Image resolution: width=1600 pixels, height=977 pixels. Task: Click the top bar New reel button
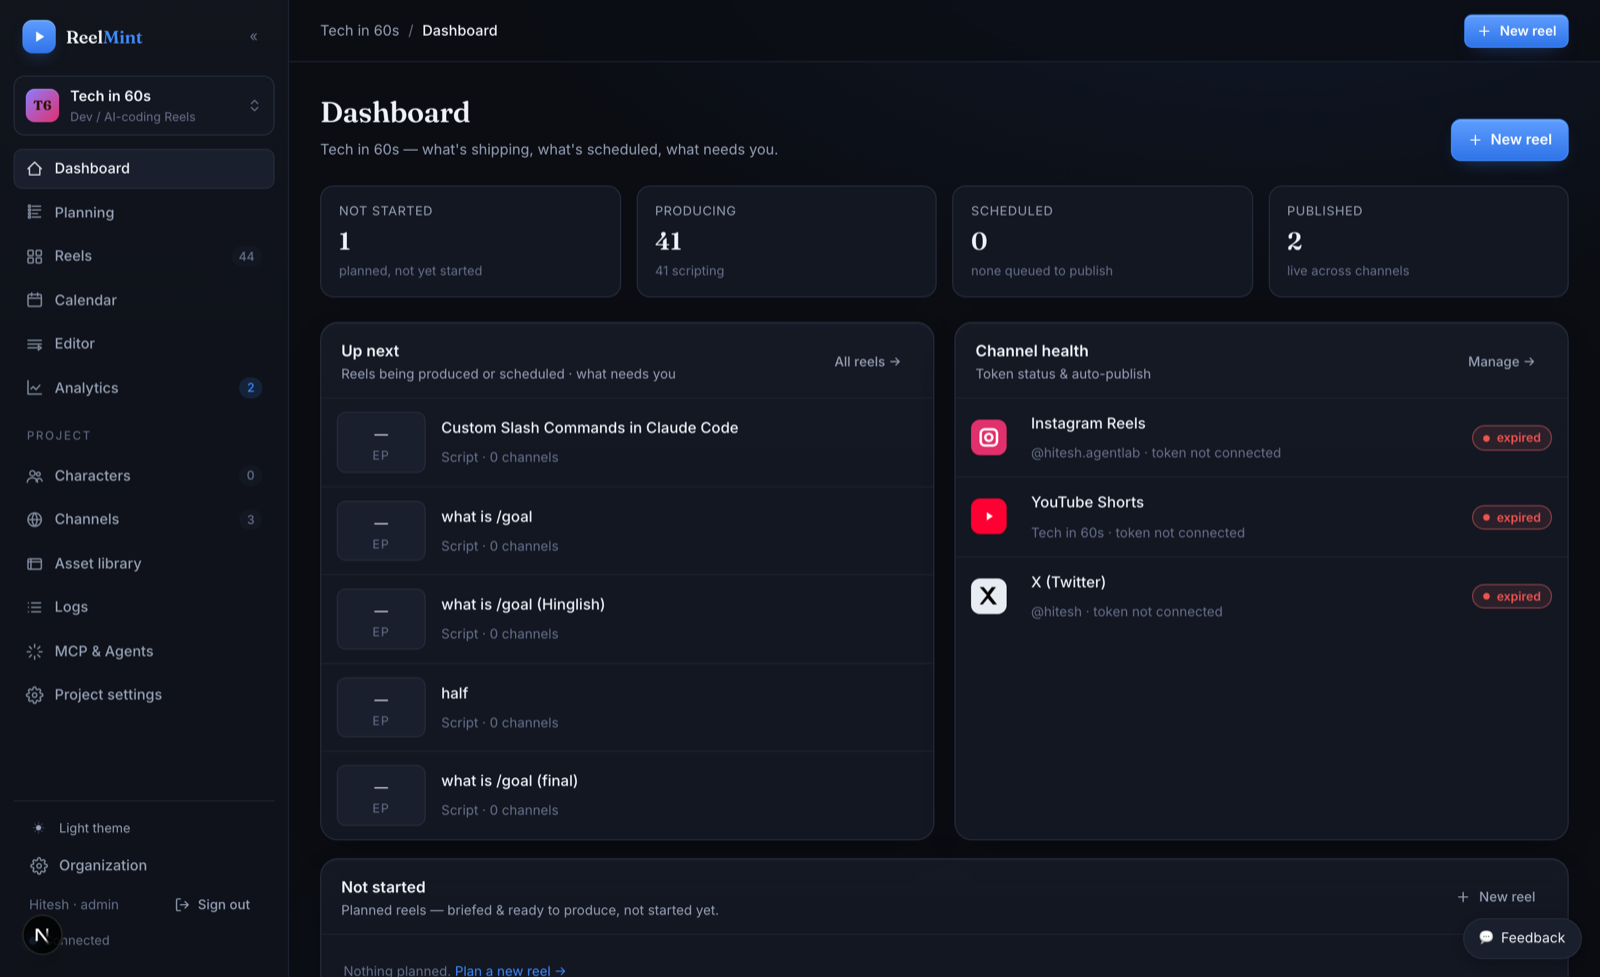pos(1516,31)
